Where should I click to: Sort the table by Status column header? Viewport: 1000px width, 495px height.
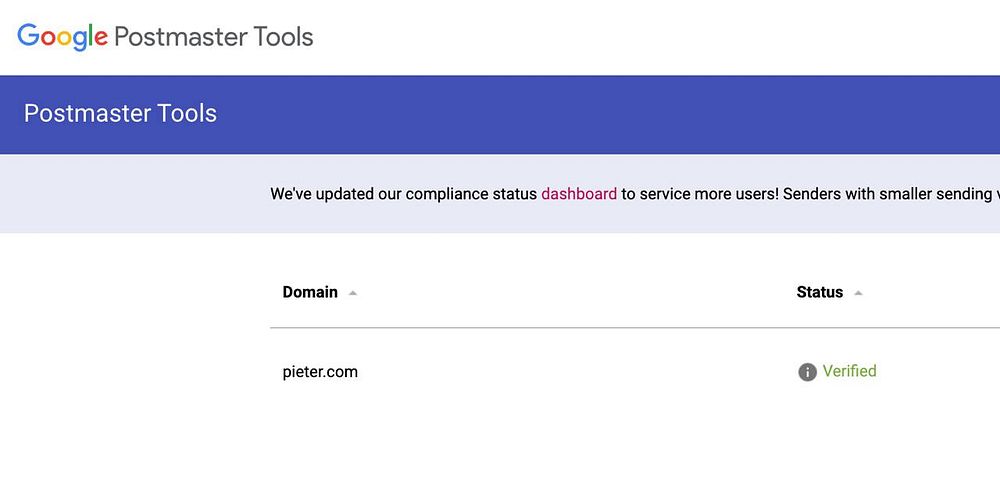coord(819,292)
